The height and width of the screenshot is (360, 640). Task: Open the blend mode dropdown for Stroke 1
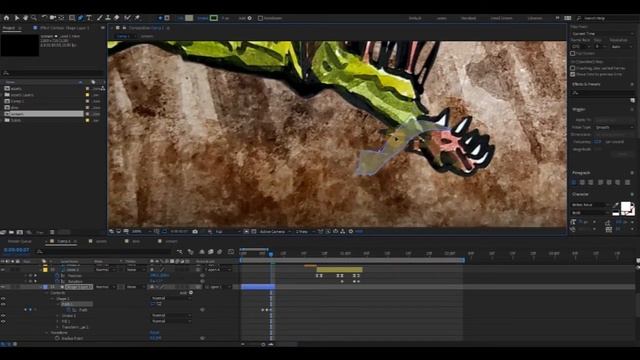(170, 316)
